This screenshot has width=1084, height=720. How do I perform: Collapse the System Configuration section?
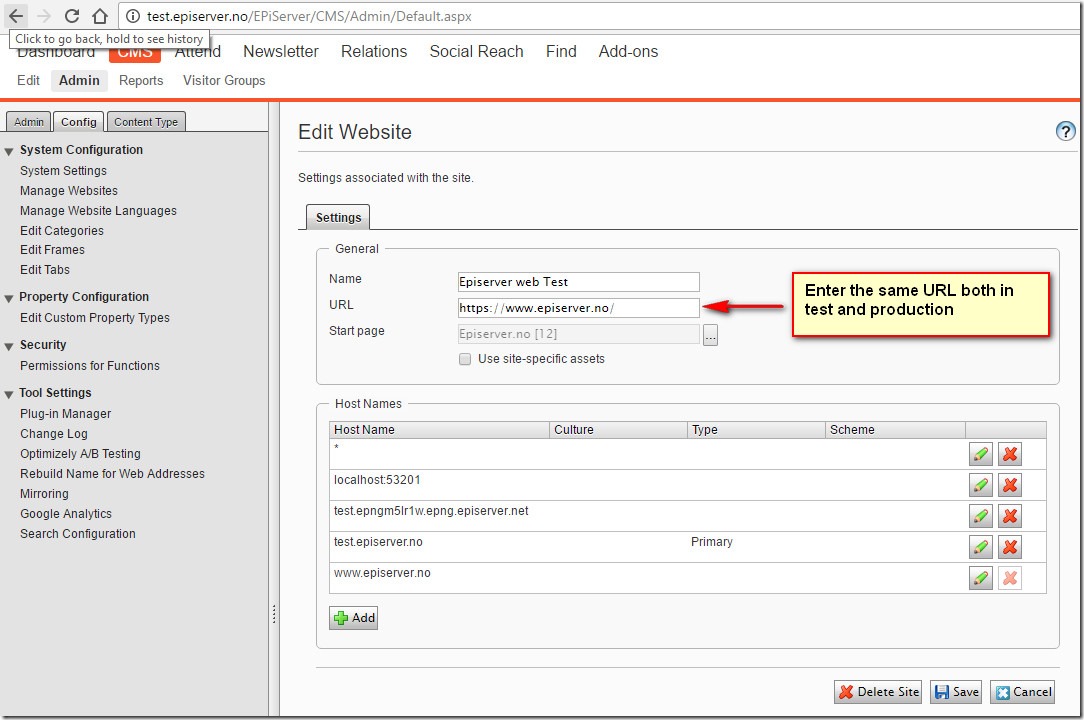point(9,151)
